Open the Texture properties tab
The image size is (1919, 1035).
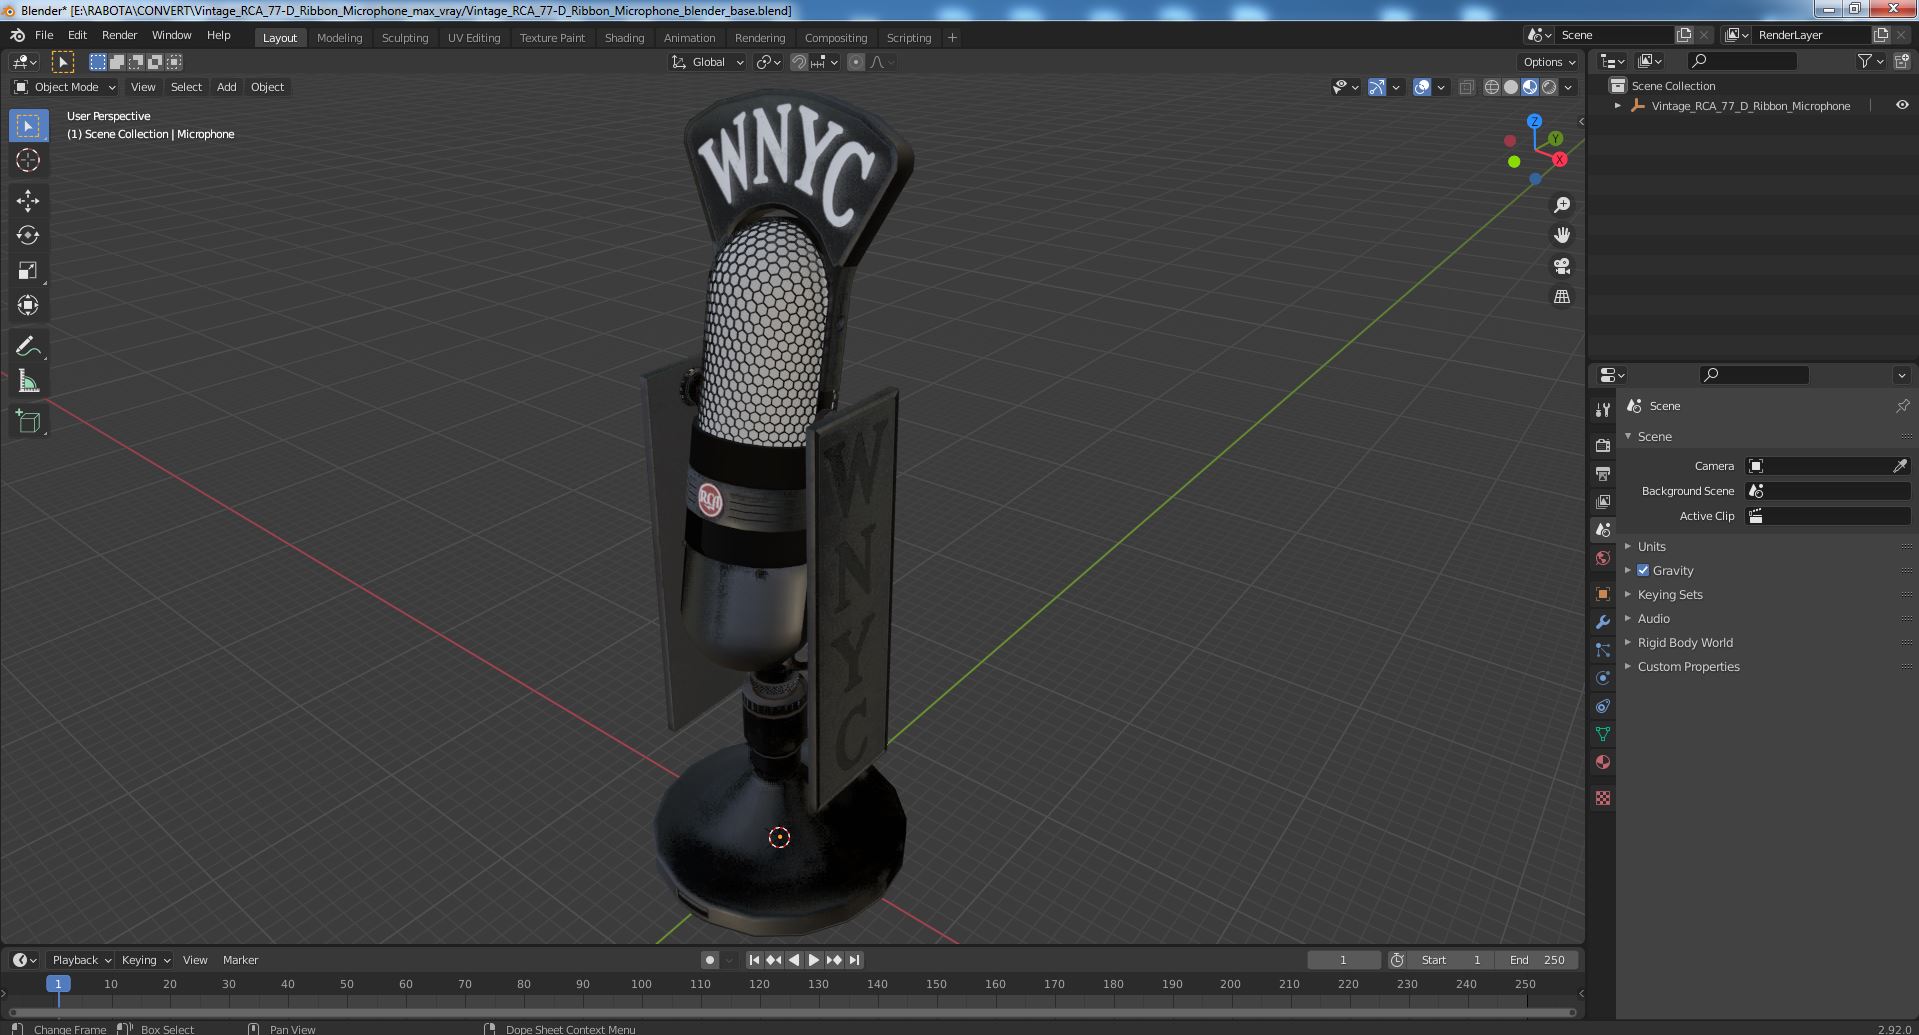(x=1603, y=798)
